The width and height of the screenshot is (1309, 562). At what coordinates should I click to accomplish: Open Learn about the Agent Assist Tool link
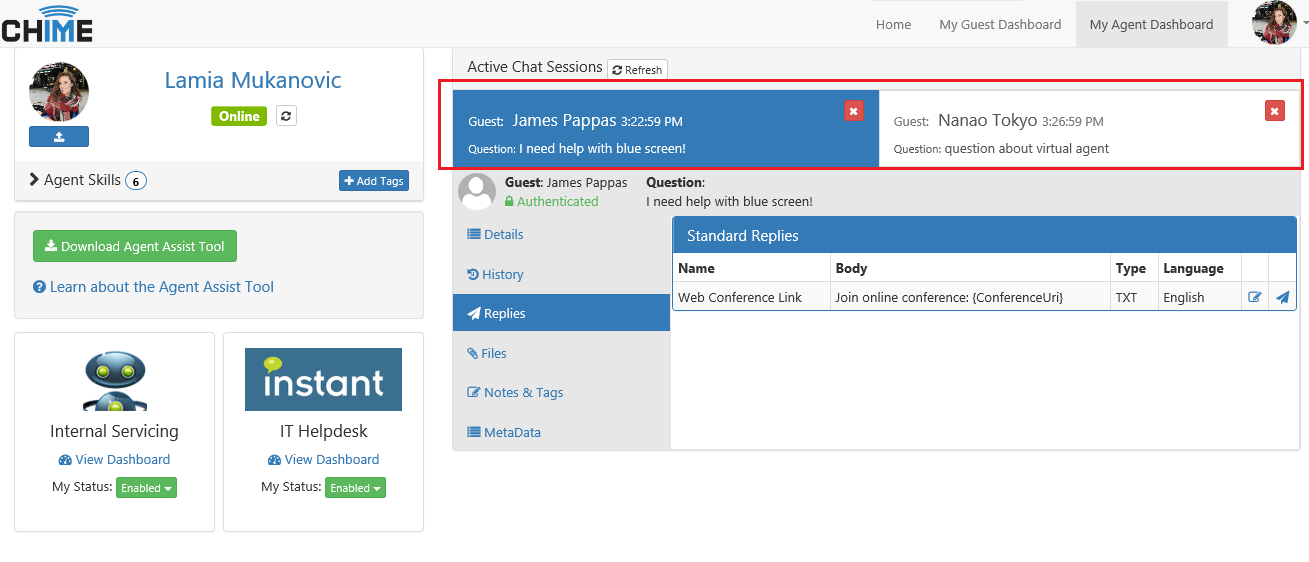[x=153, y=287]
